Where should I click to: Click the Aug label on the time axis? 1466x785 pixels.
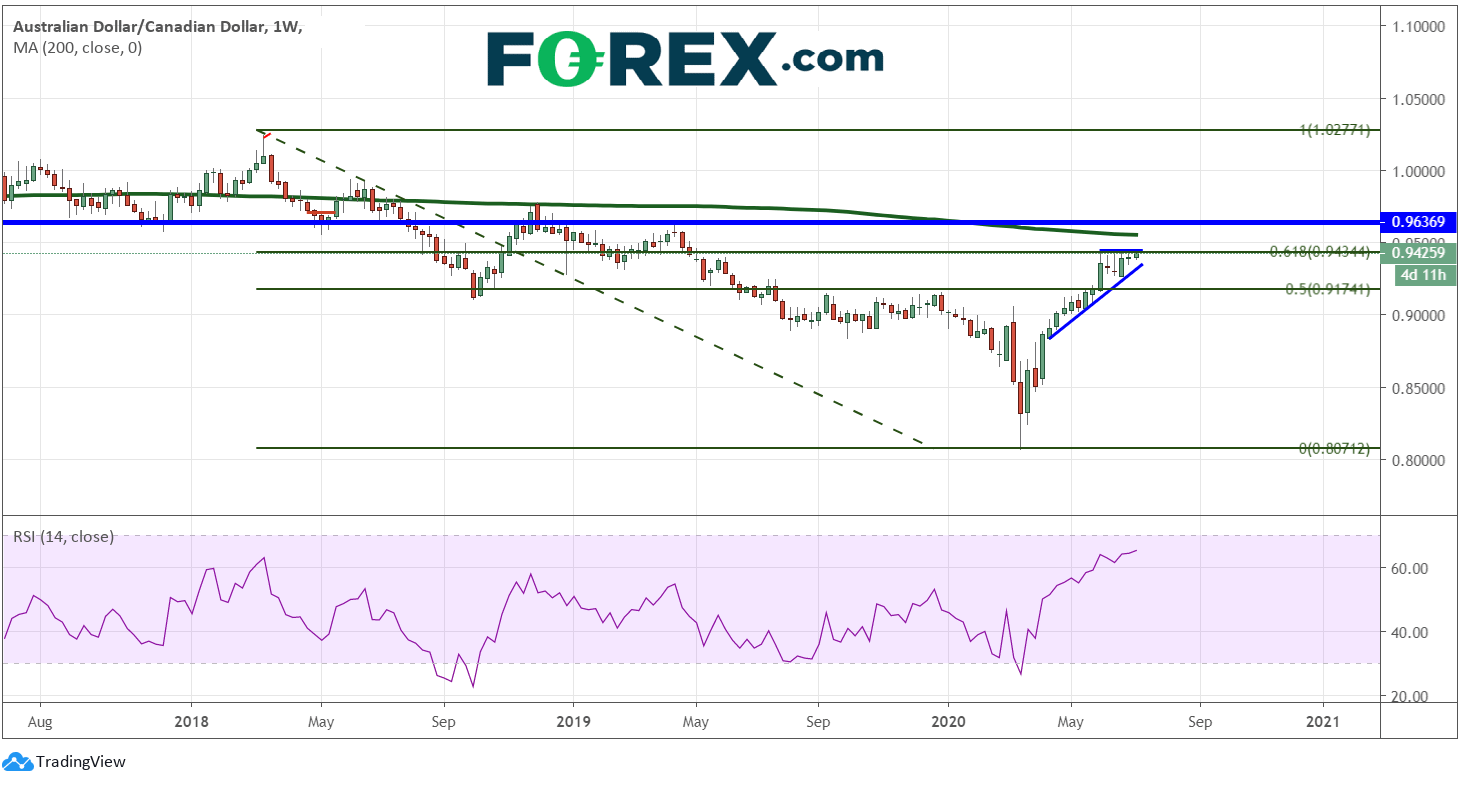pyautogui.click(x=41, y=721)
